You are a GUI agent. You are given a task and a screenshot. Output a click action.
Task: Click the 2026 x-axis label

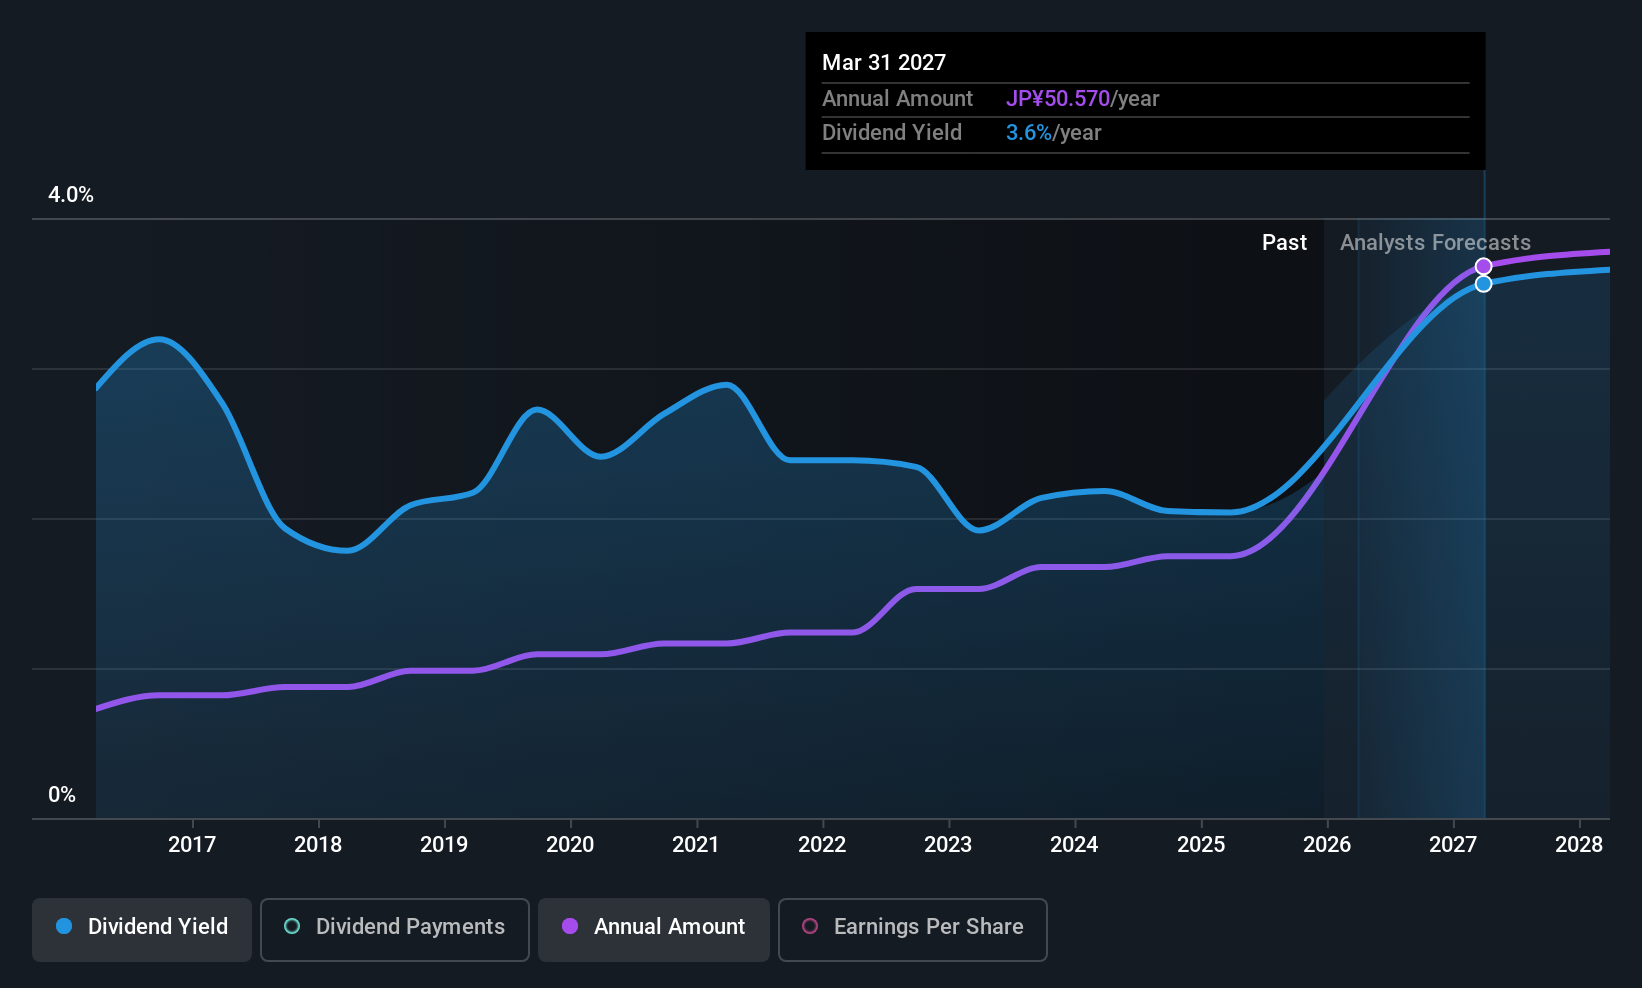pos(1327,844)
